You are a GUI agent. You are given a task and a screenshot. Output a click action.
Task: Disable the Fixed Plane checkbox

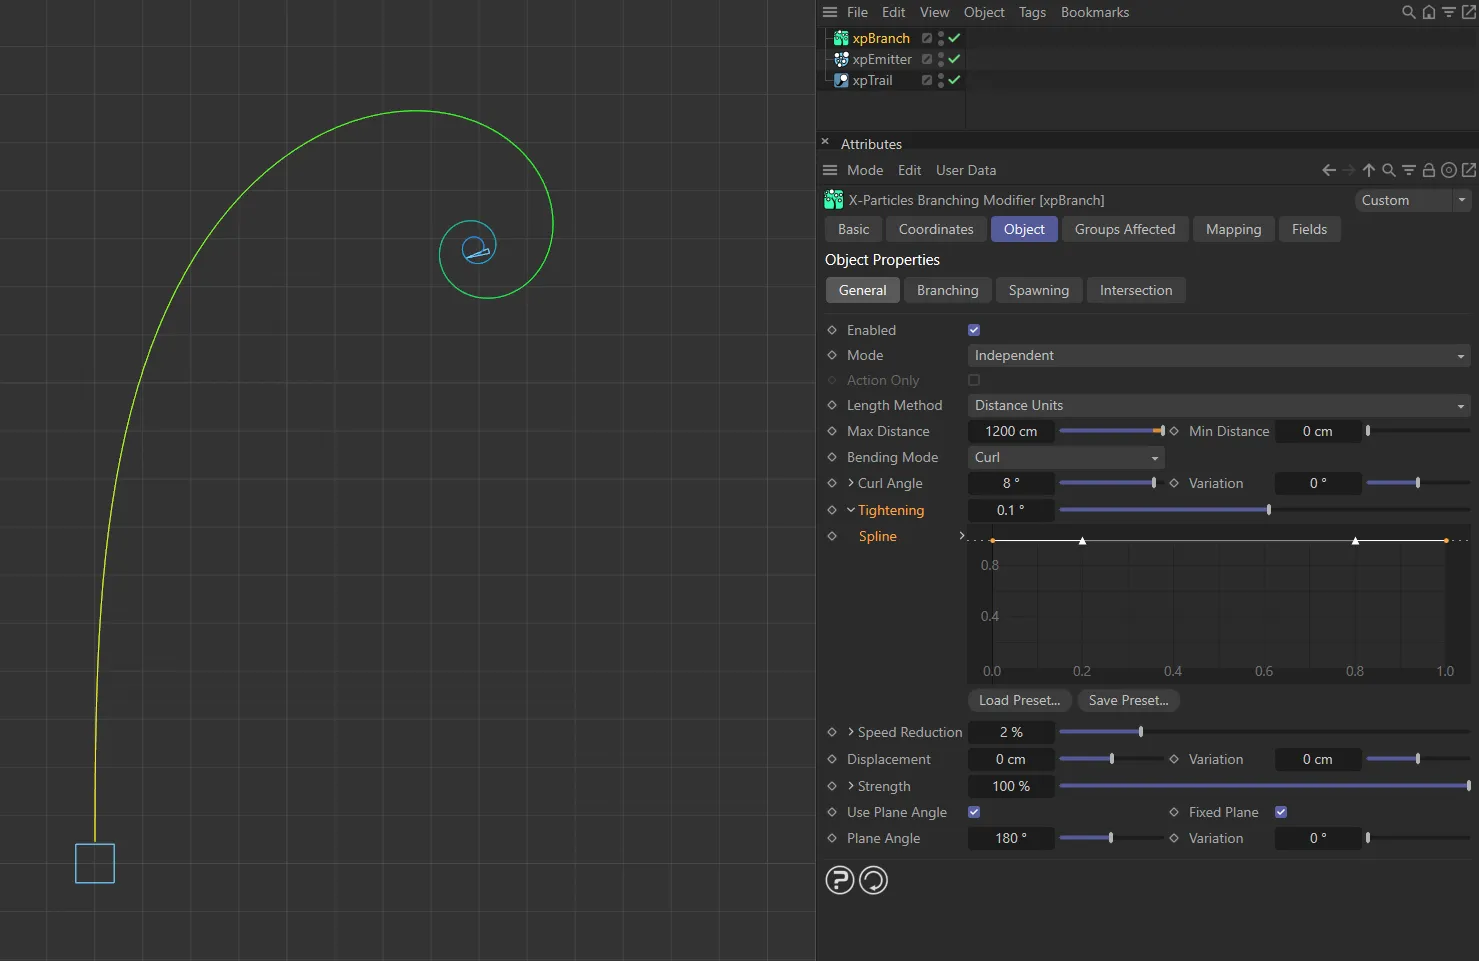coord(1281,812)
